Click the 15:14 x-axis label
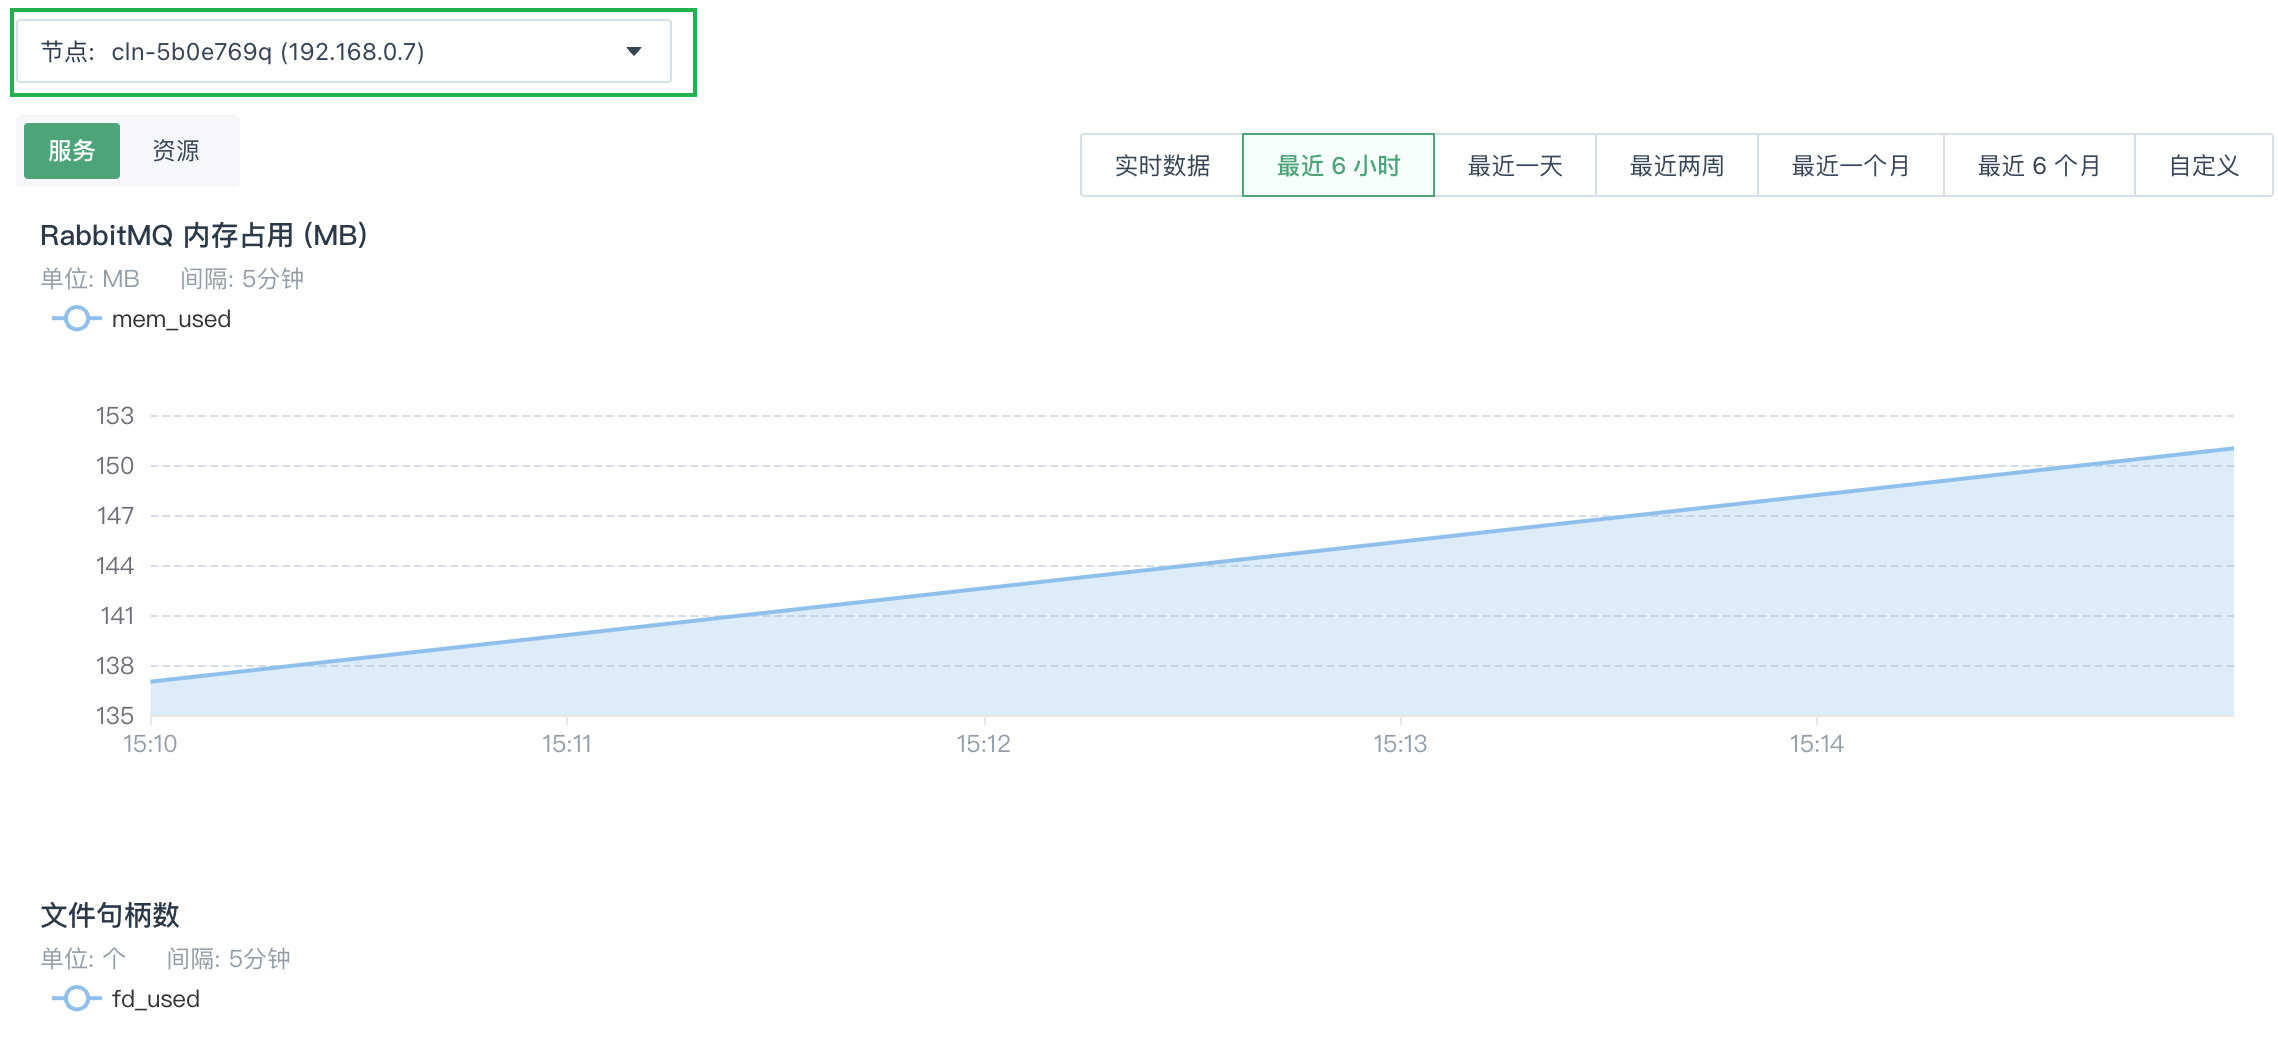This screenshot has width=2278, height=1046. [1817, 744]
